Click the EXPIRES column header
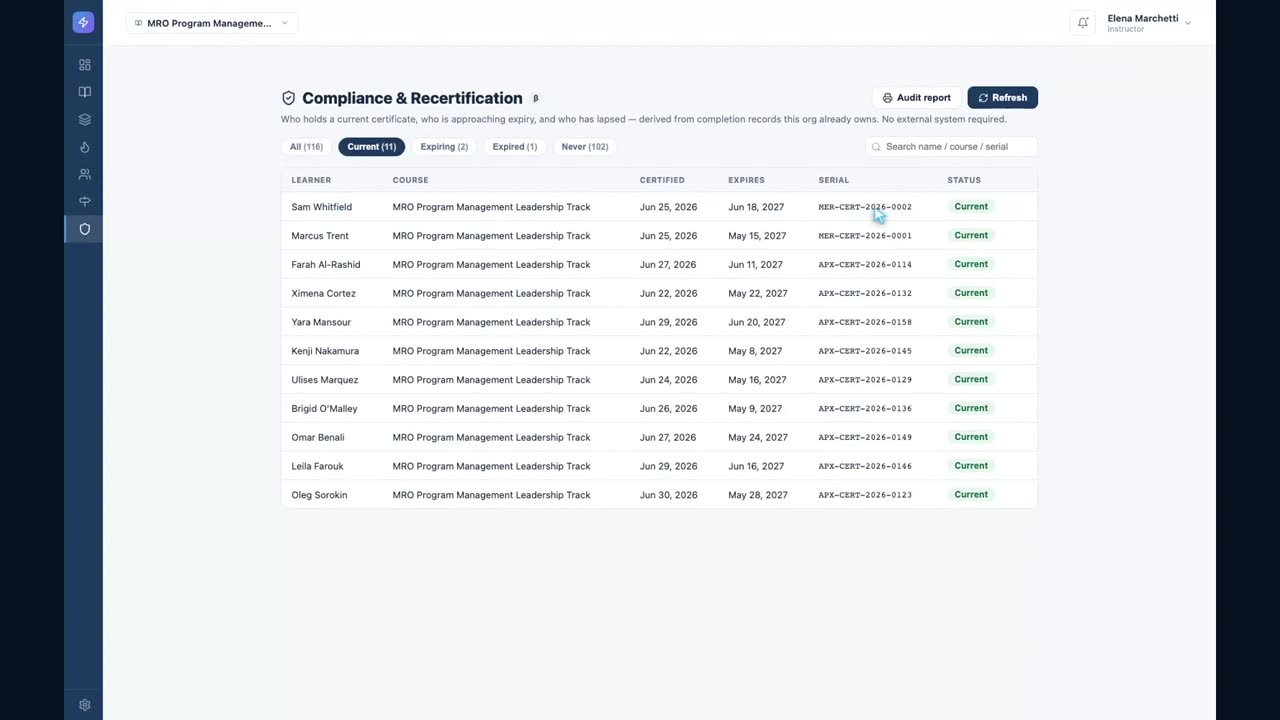Viewport: 1280px width, 720px height. click(746, 180)
